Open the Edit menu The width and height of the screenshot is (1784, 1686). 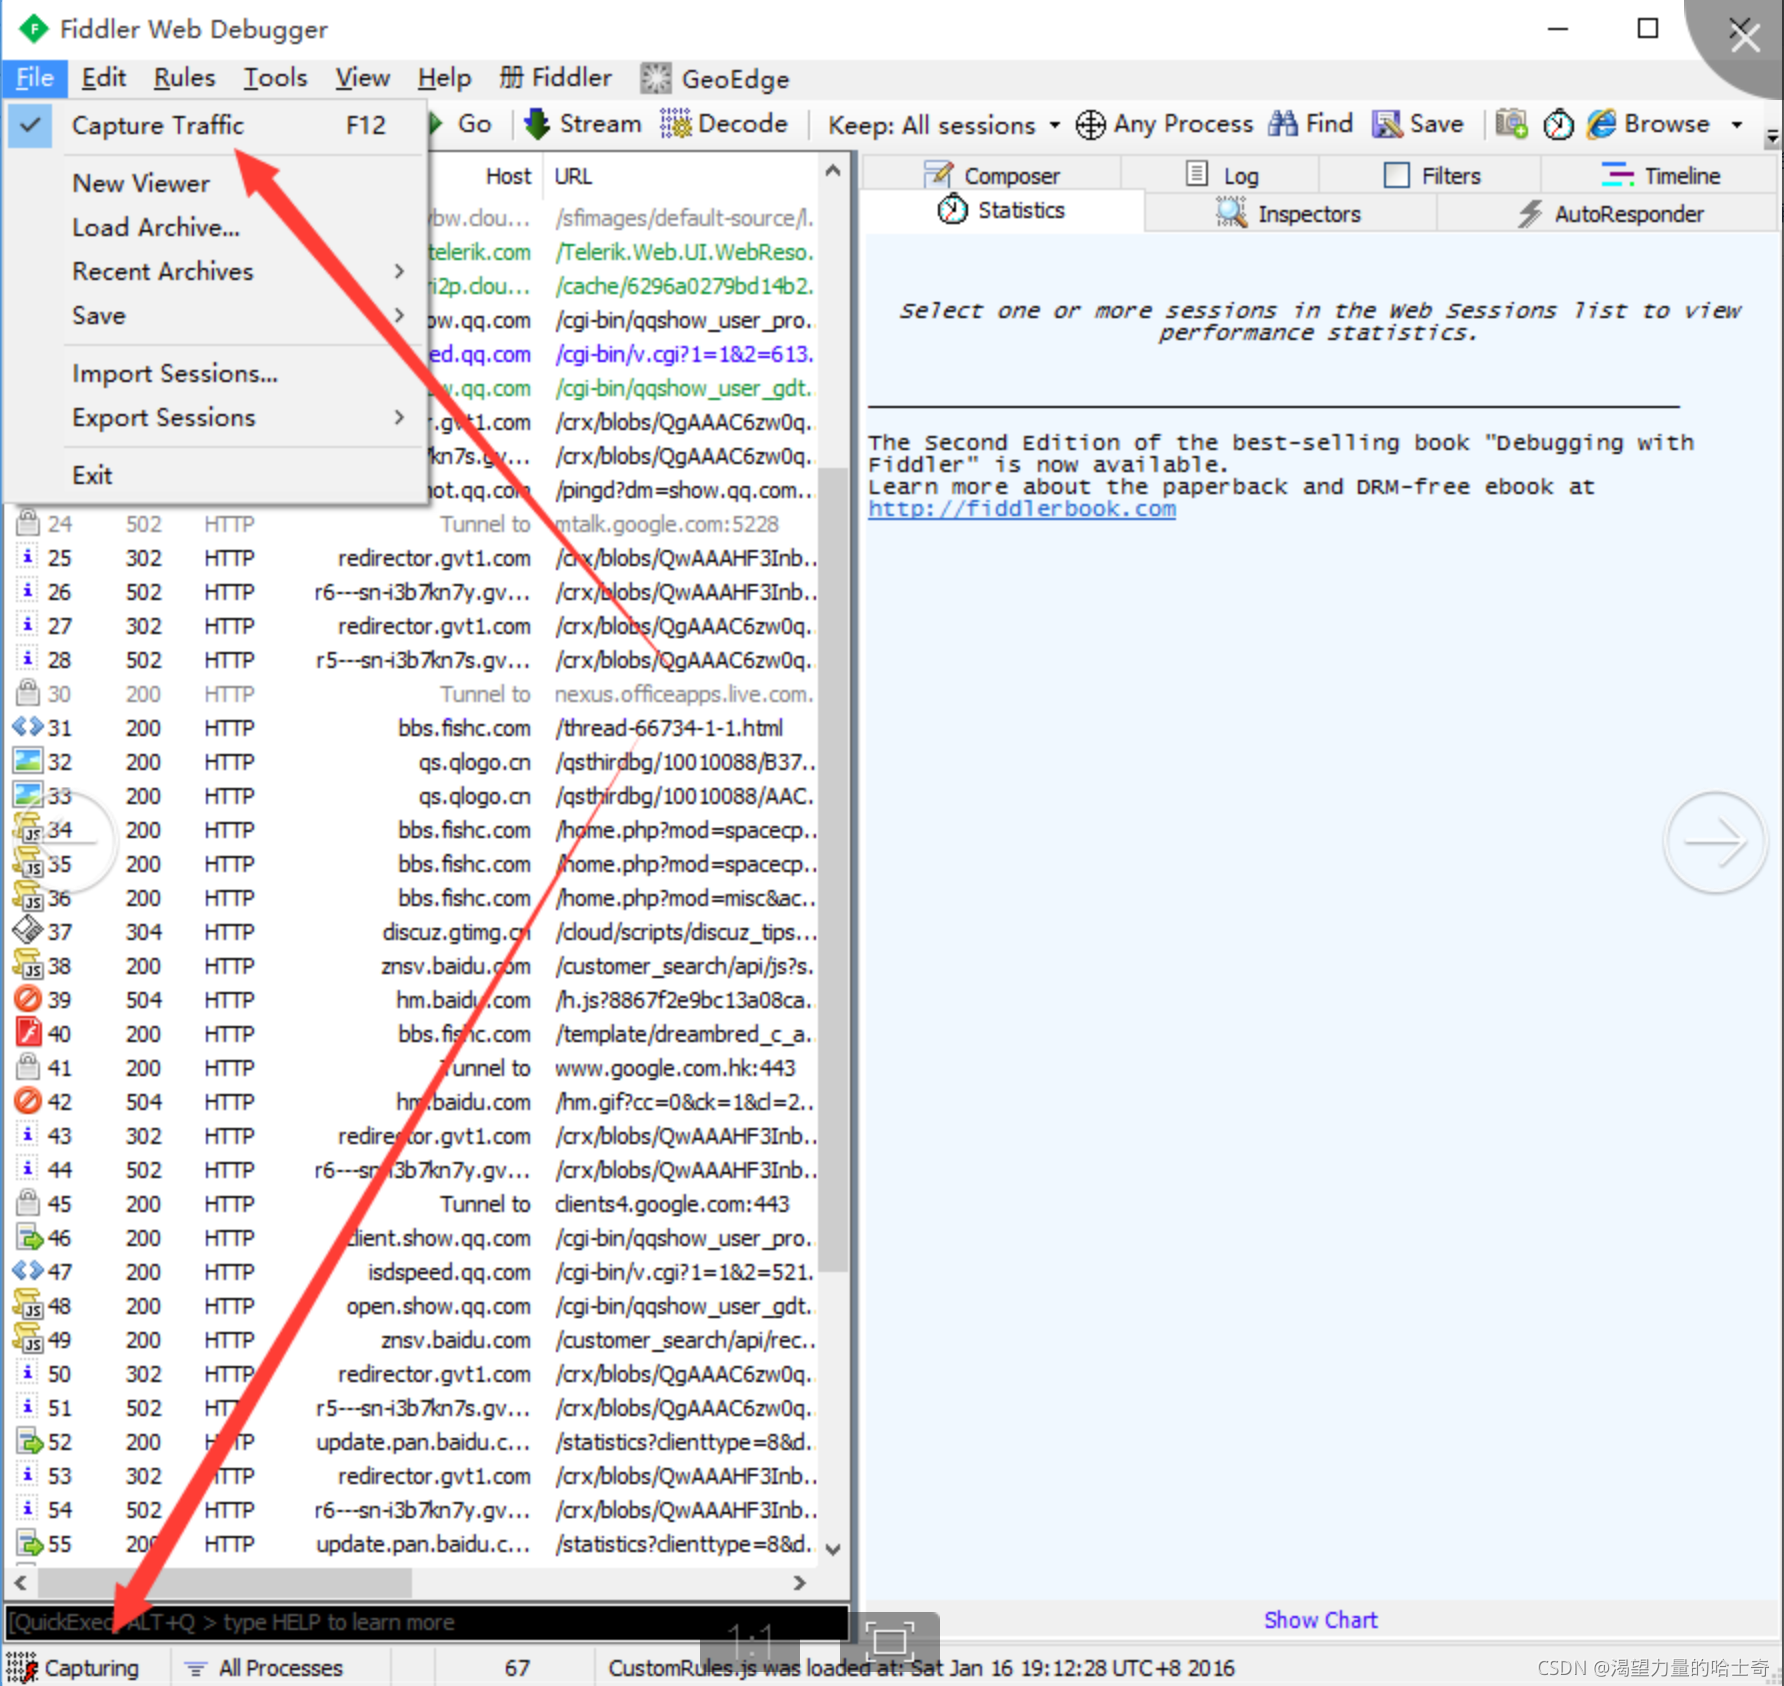(x=104, y=78)
